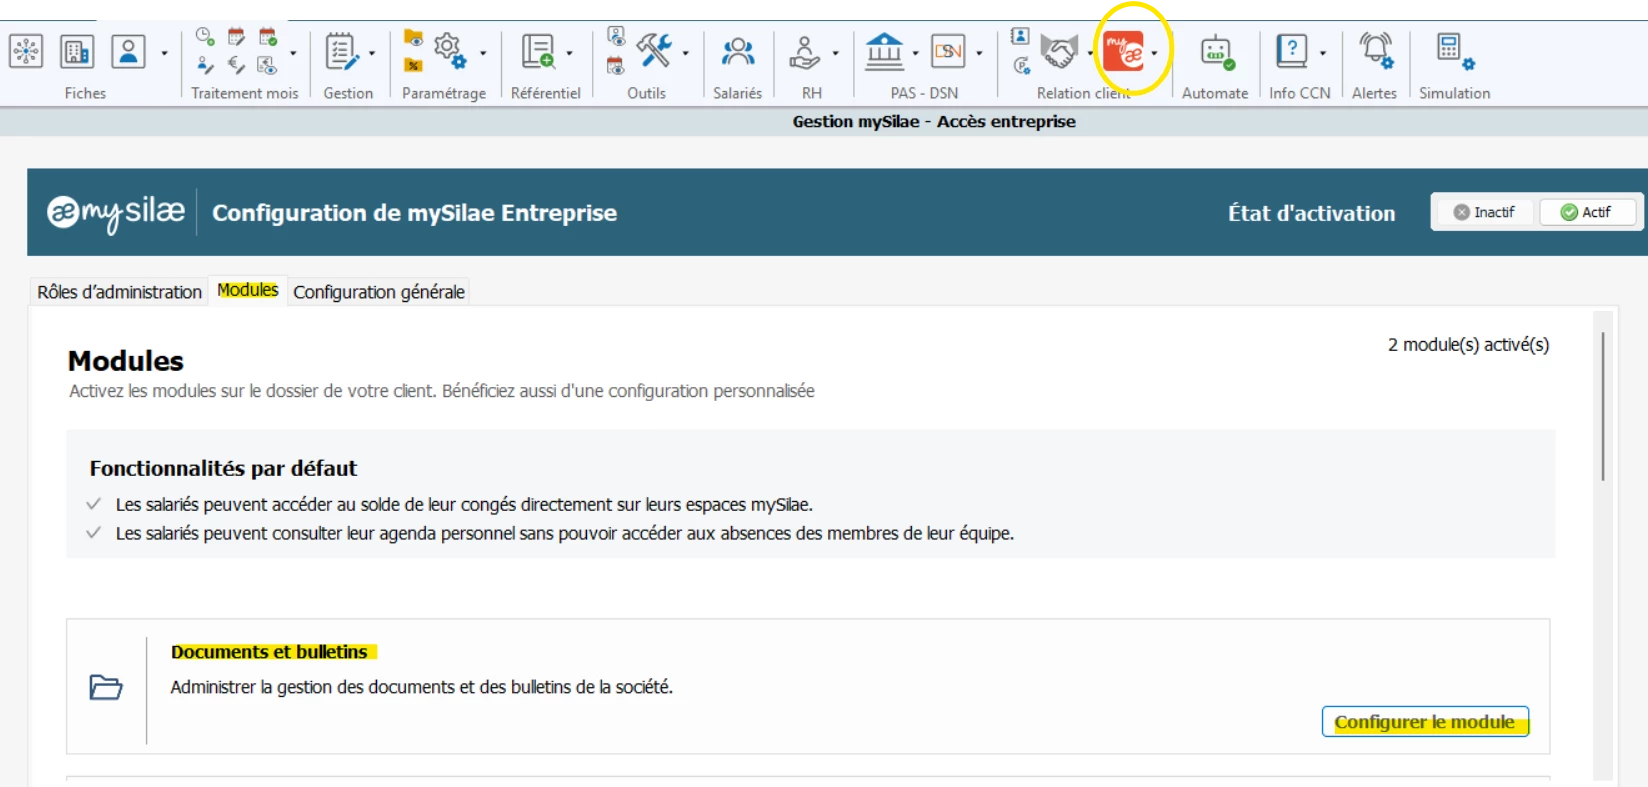
Task: Expand the dropdown arrow beside the mySilae icon
Action: 1154,53
